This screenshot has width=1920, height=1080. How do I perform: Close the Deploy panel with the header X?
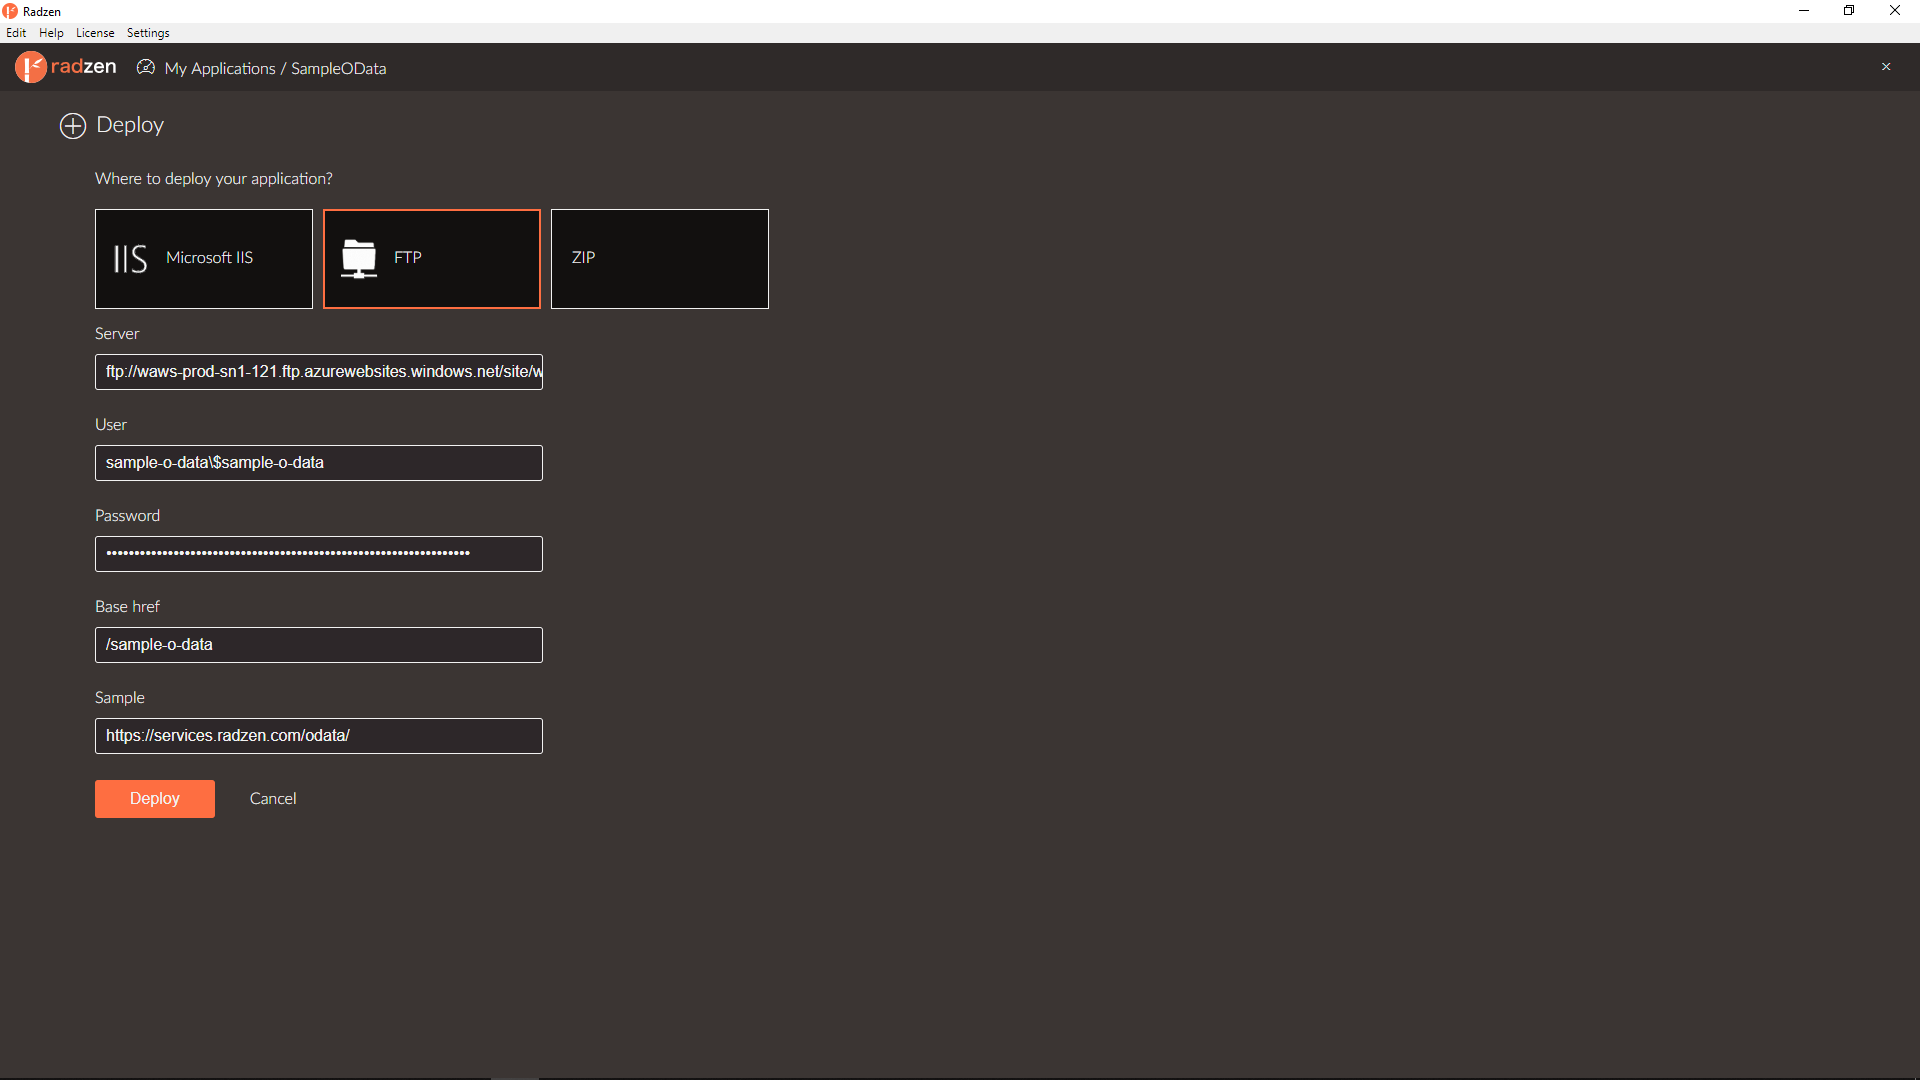[1886, 67]
